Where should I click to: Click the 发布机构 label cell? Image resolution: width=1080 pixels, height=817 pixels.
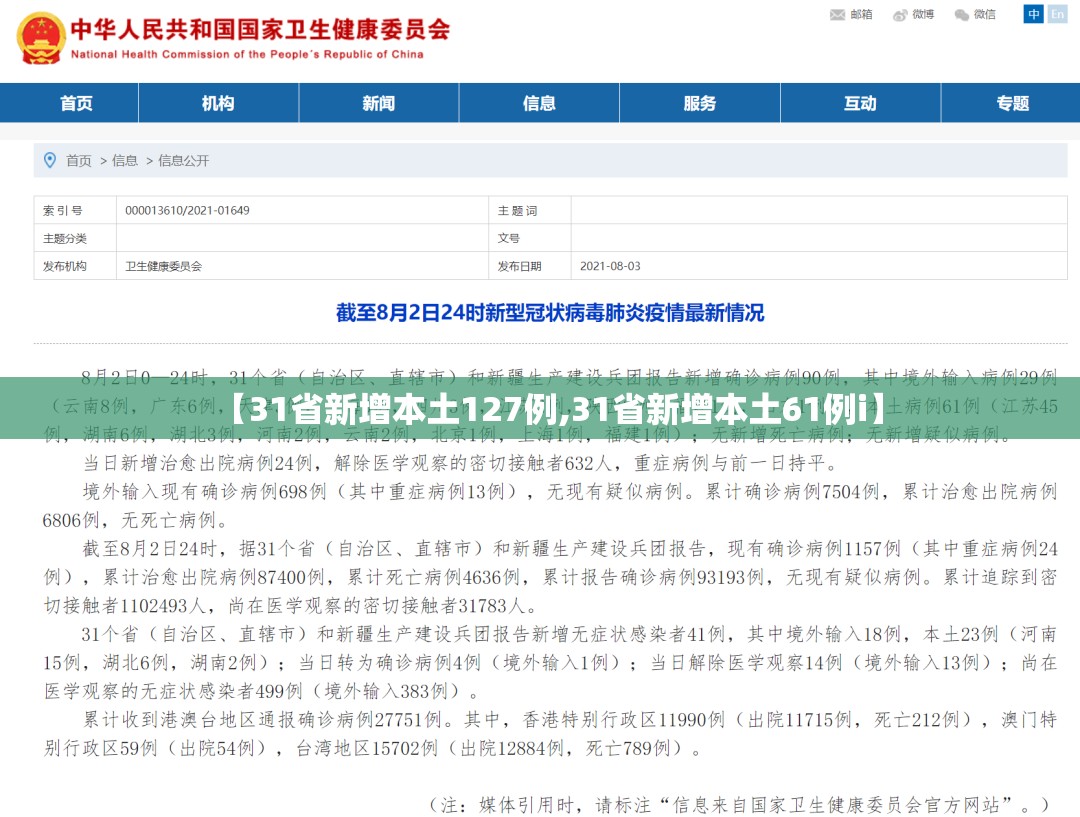click(x=75, y=266)
